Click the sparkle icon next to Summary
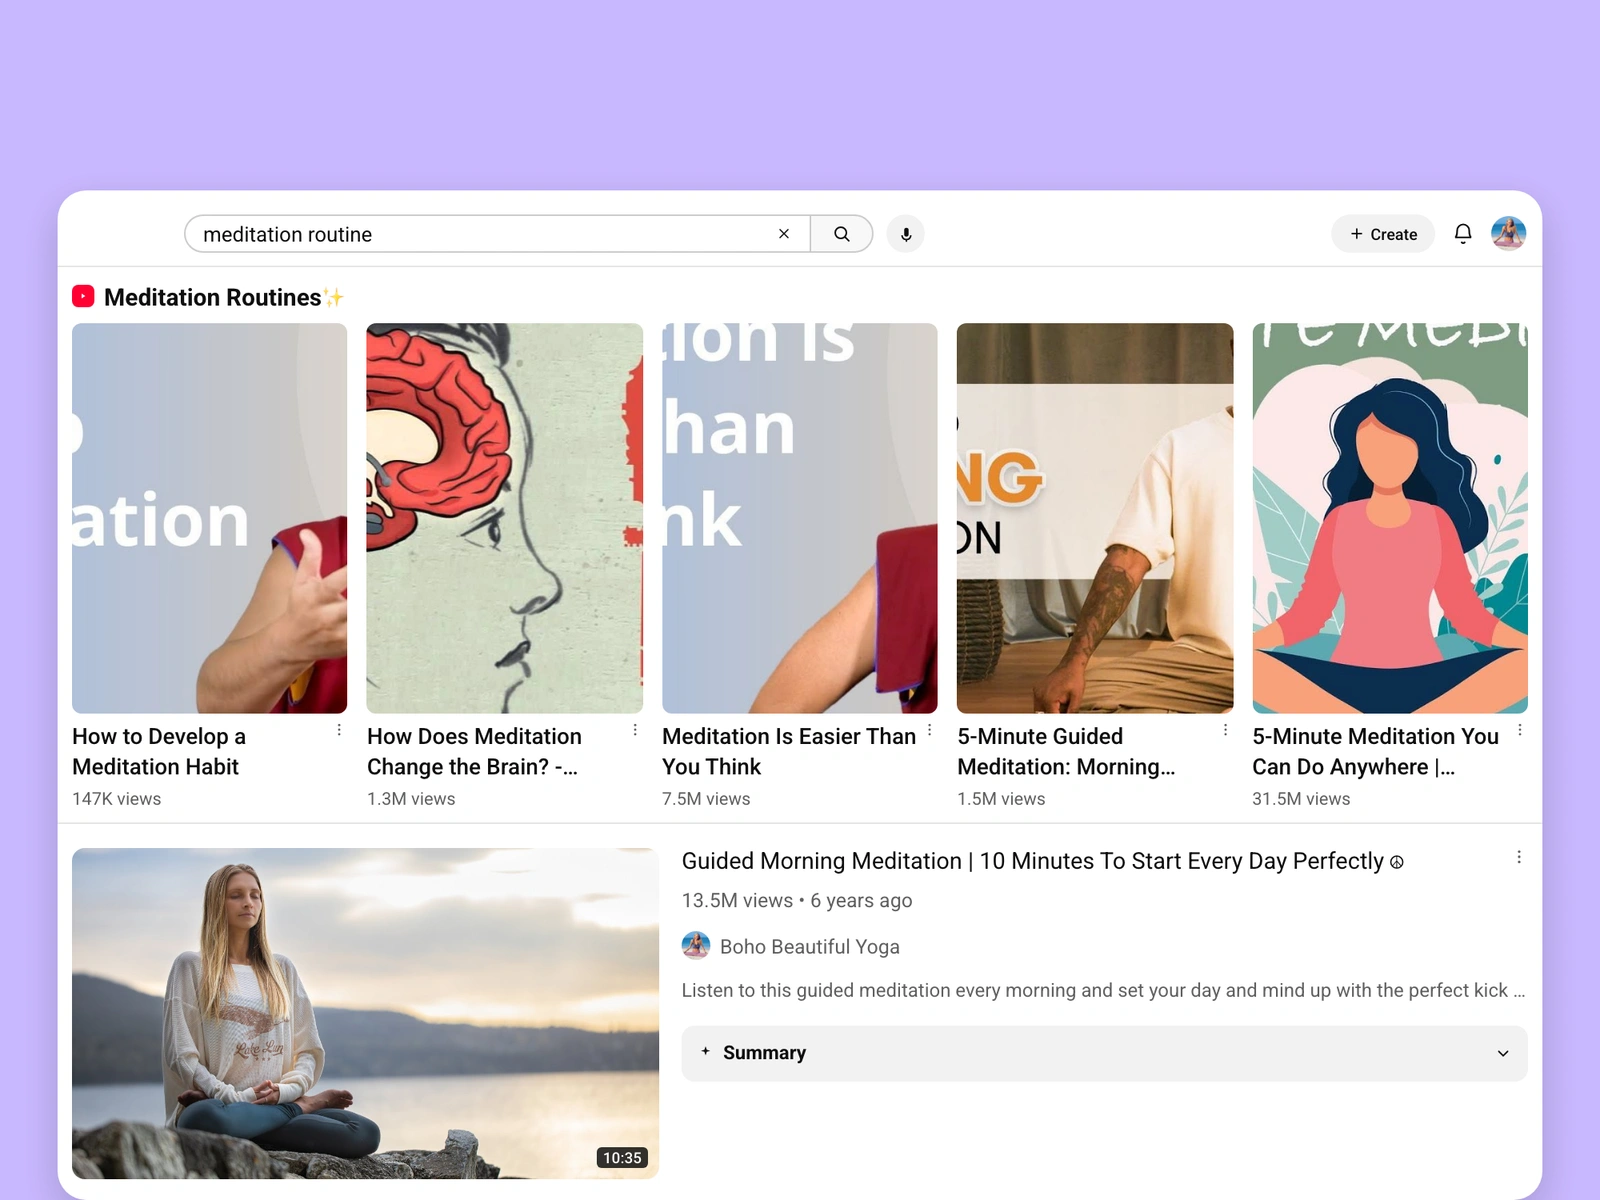1600x1200 pixels. click(x=705, y=1051)
